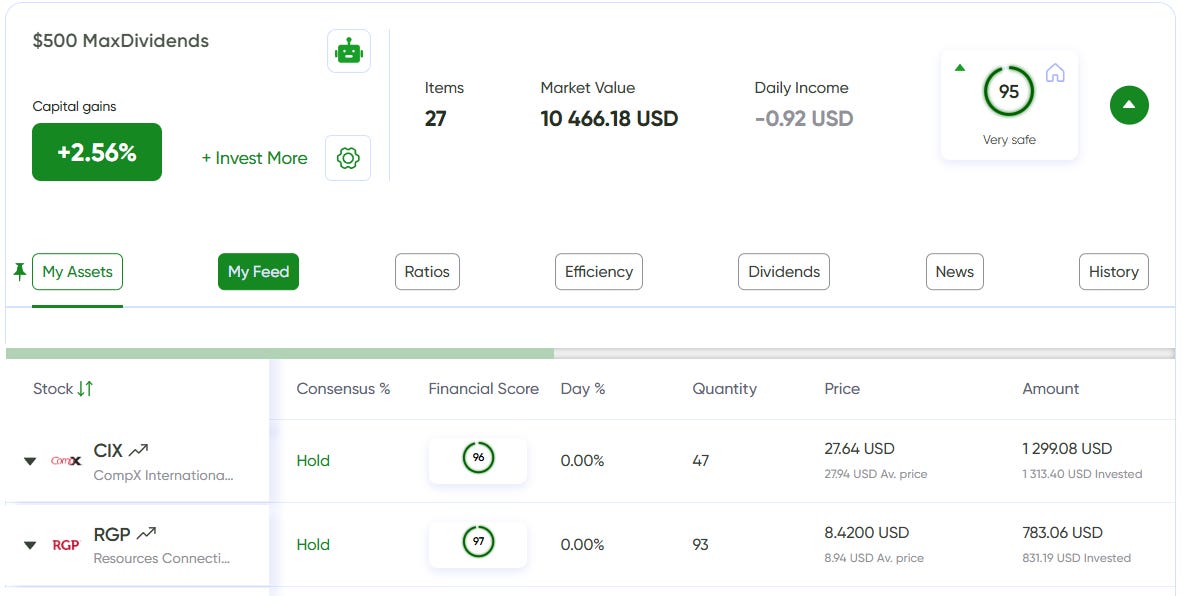
Task: Click the 10 466.18 USD market value
Action: point(609,118)
